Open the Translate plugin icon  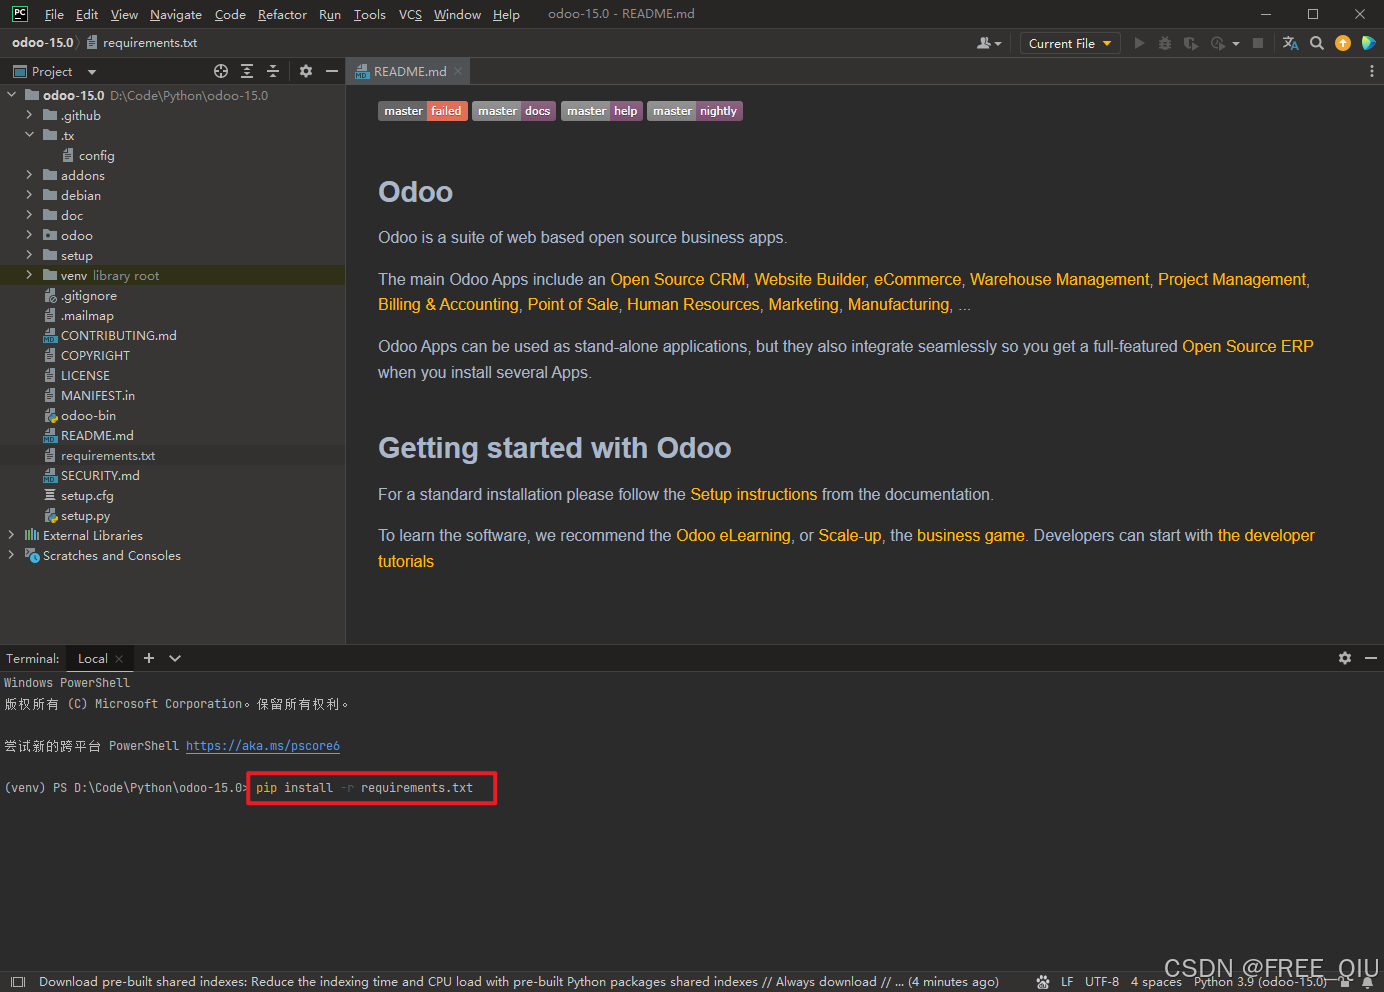coord(1291,43)
